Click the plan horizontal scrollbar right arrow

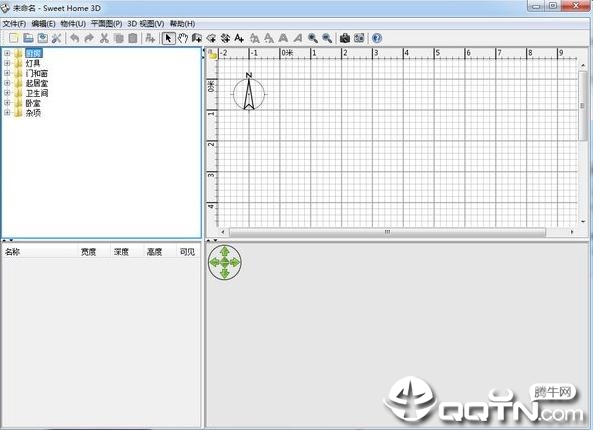(572, 232)
